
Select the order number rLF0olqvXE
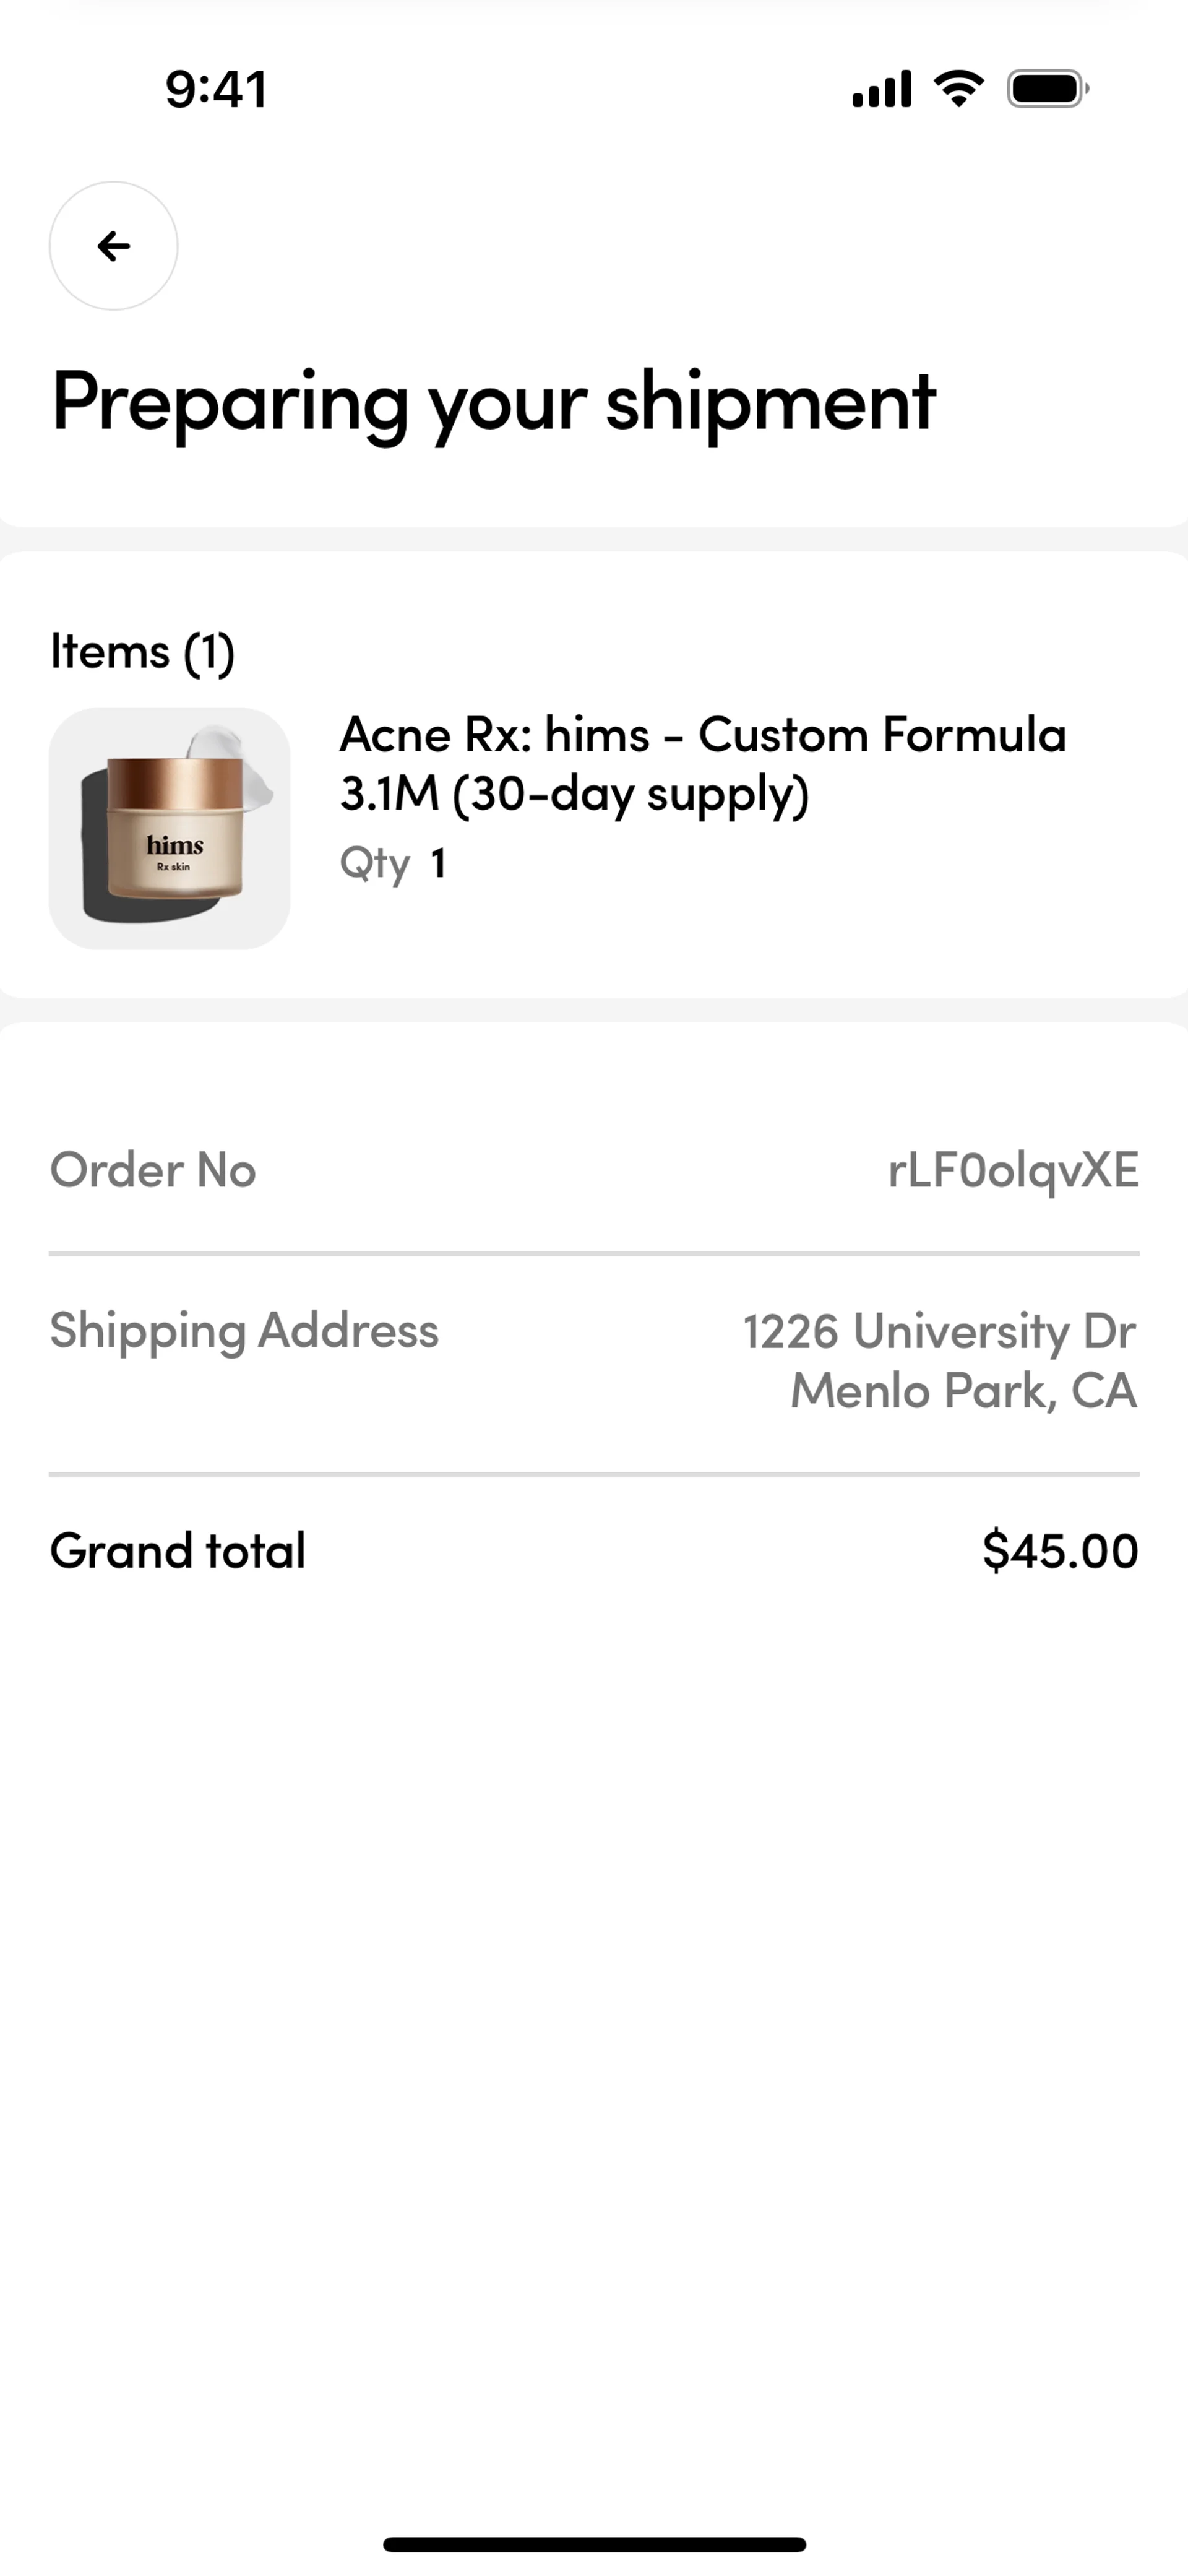coord(1012,1170)
